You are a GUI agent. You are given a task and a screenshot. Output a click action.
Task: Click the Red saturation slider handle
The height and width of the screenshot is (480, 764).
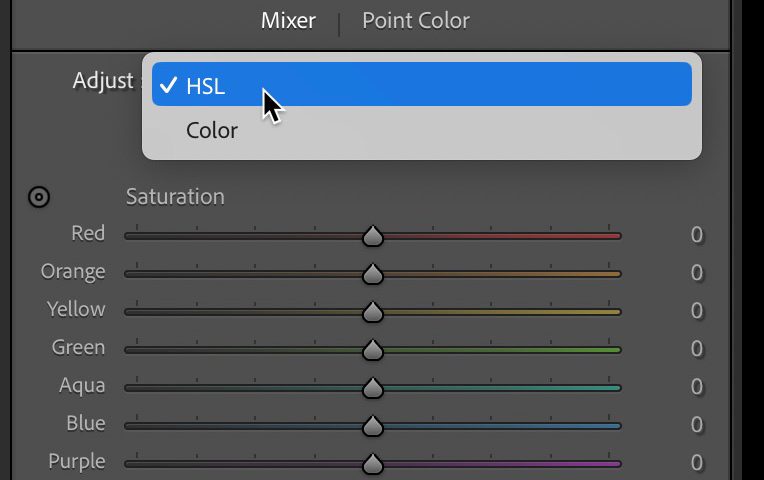tap(372, 237)
